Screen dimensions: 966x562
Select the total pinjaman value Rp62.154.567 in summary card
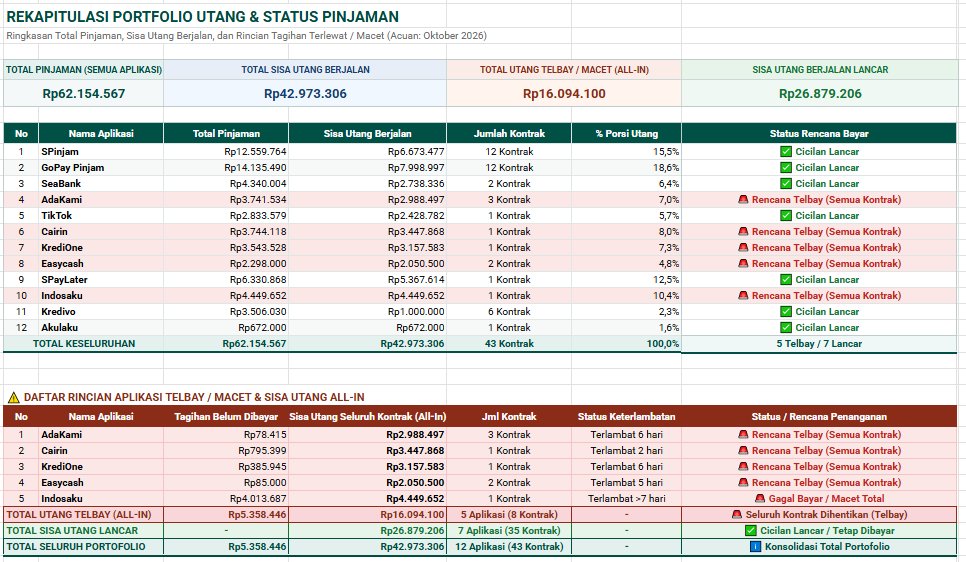click(84, 94)
